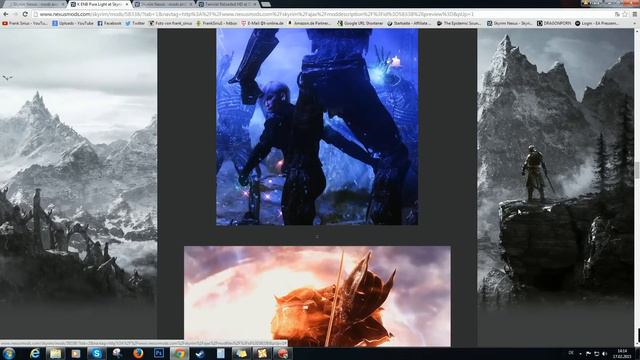The width and height of the screenshot is (640, 360).
Task: Click the Chrome taskbar icon
Action: (x=180, y=353)
